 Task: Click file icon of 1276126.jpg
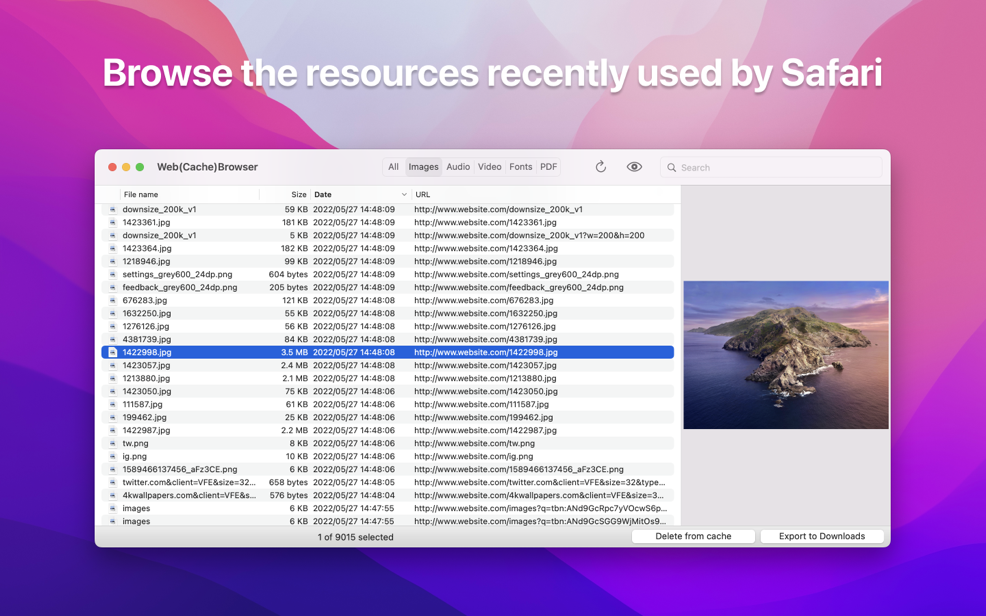[x=113, y=326]
